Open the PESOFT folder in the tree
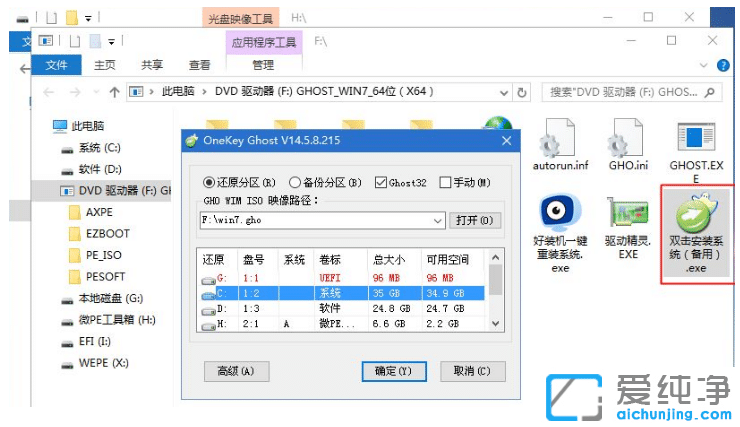 105,276
